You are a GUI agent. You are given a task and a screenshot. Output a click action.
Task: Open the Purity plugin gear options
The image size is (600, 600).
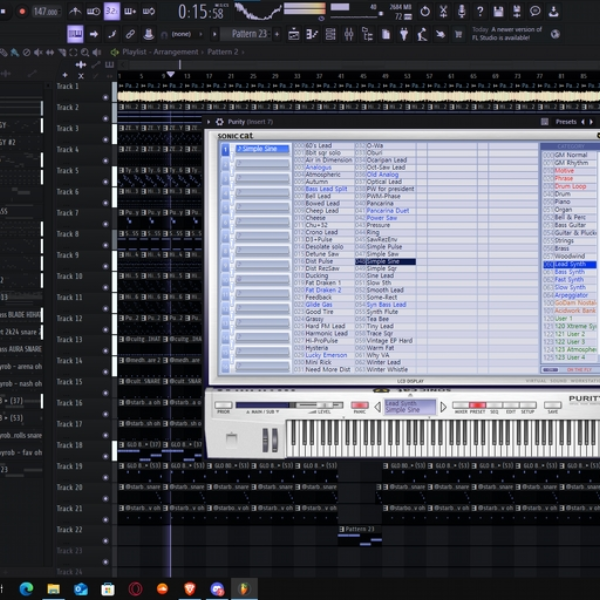pyautogui.click(x=220, y=122)
